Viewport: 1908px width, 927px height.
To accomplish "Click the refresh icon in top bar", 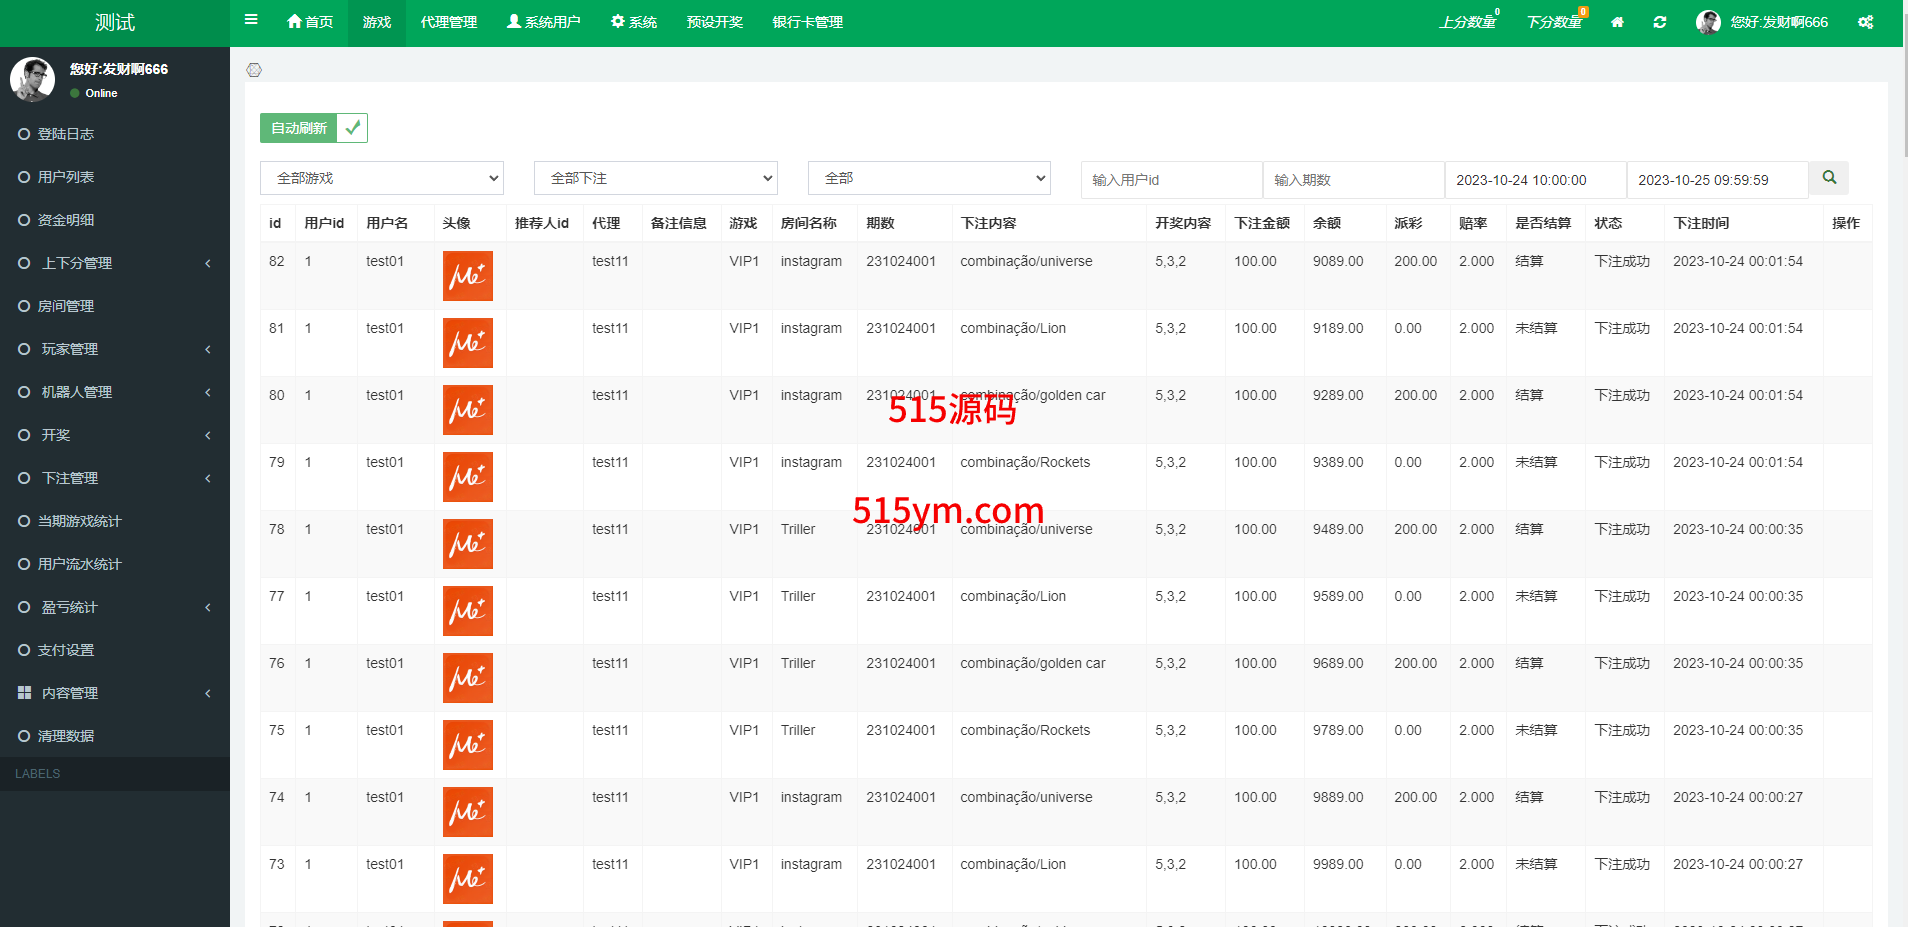I will (x=1660, y=22).
